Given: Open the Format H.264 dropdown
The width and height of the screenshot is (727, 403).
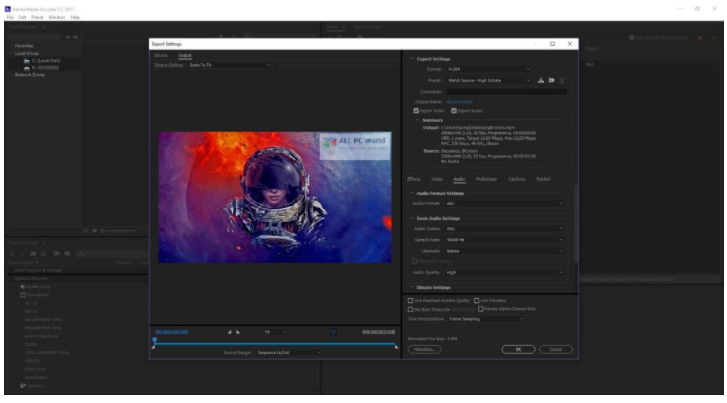Looking at the screenshot, I should (x=489, y=69).
